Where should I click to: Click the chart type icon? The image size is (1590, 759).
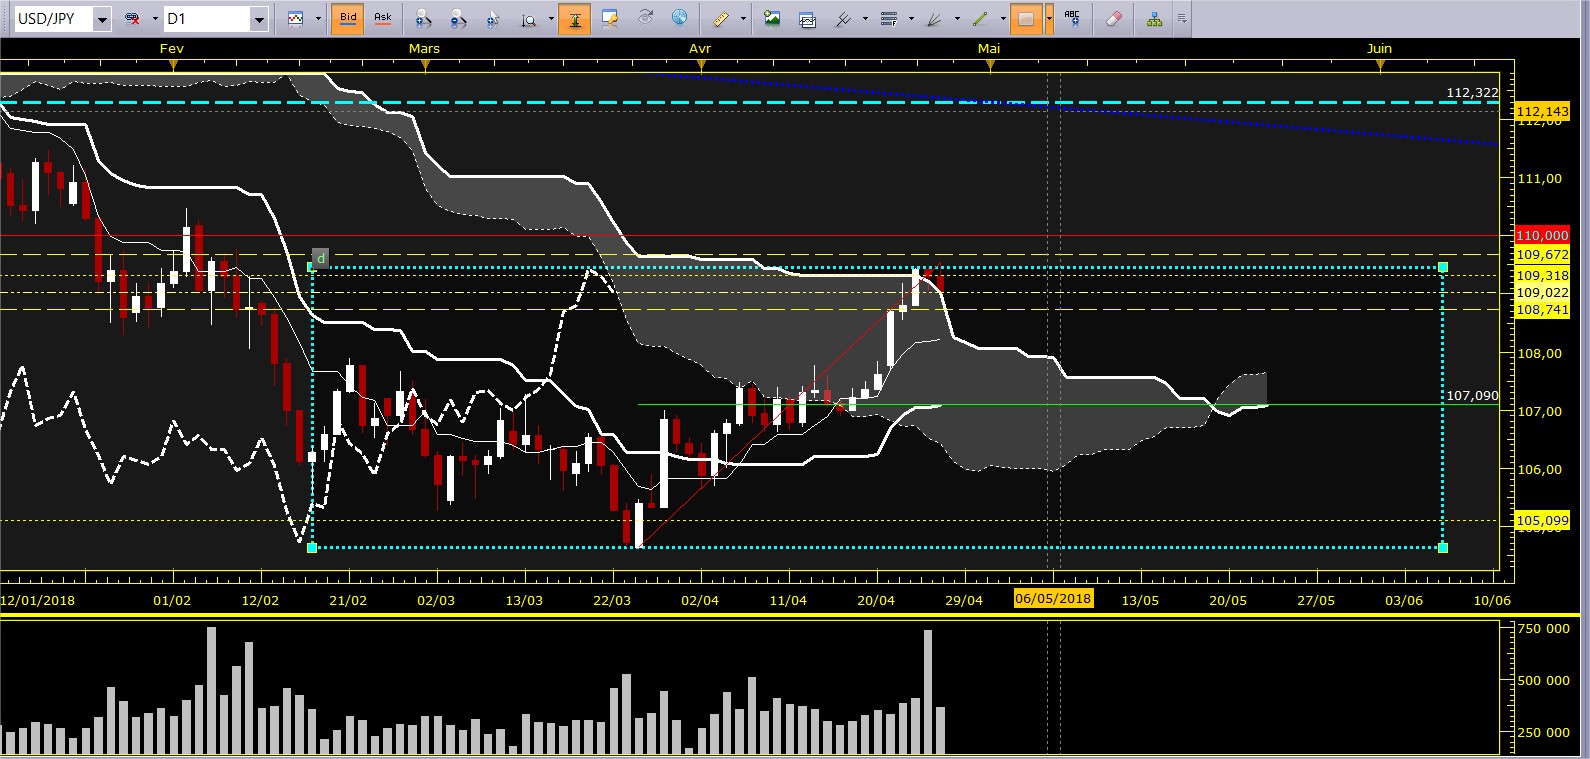296,19
